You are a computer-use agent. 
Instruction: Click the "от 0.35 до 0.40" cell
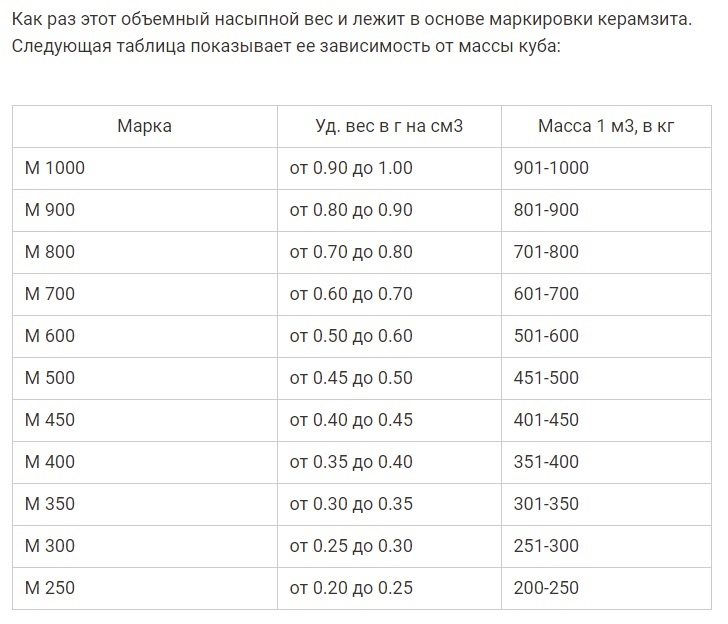click(x=351, y=462)
